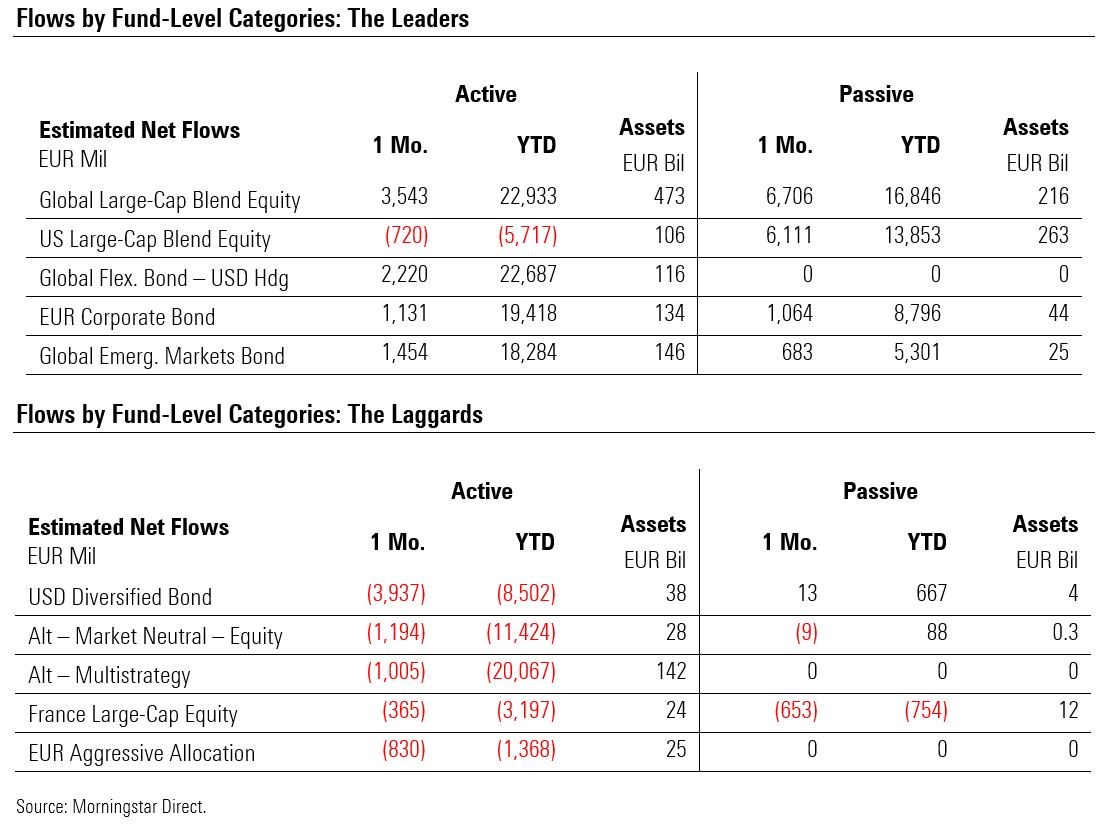Click the Alt – Market Neutral – Equity label
This screenshot has width=1107, height=836.
[x=155, y=636]
